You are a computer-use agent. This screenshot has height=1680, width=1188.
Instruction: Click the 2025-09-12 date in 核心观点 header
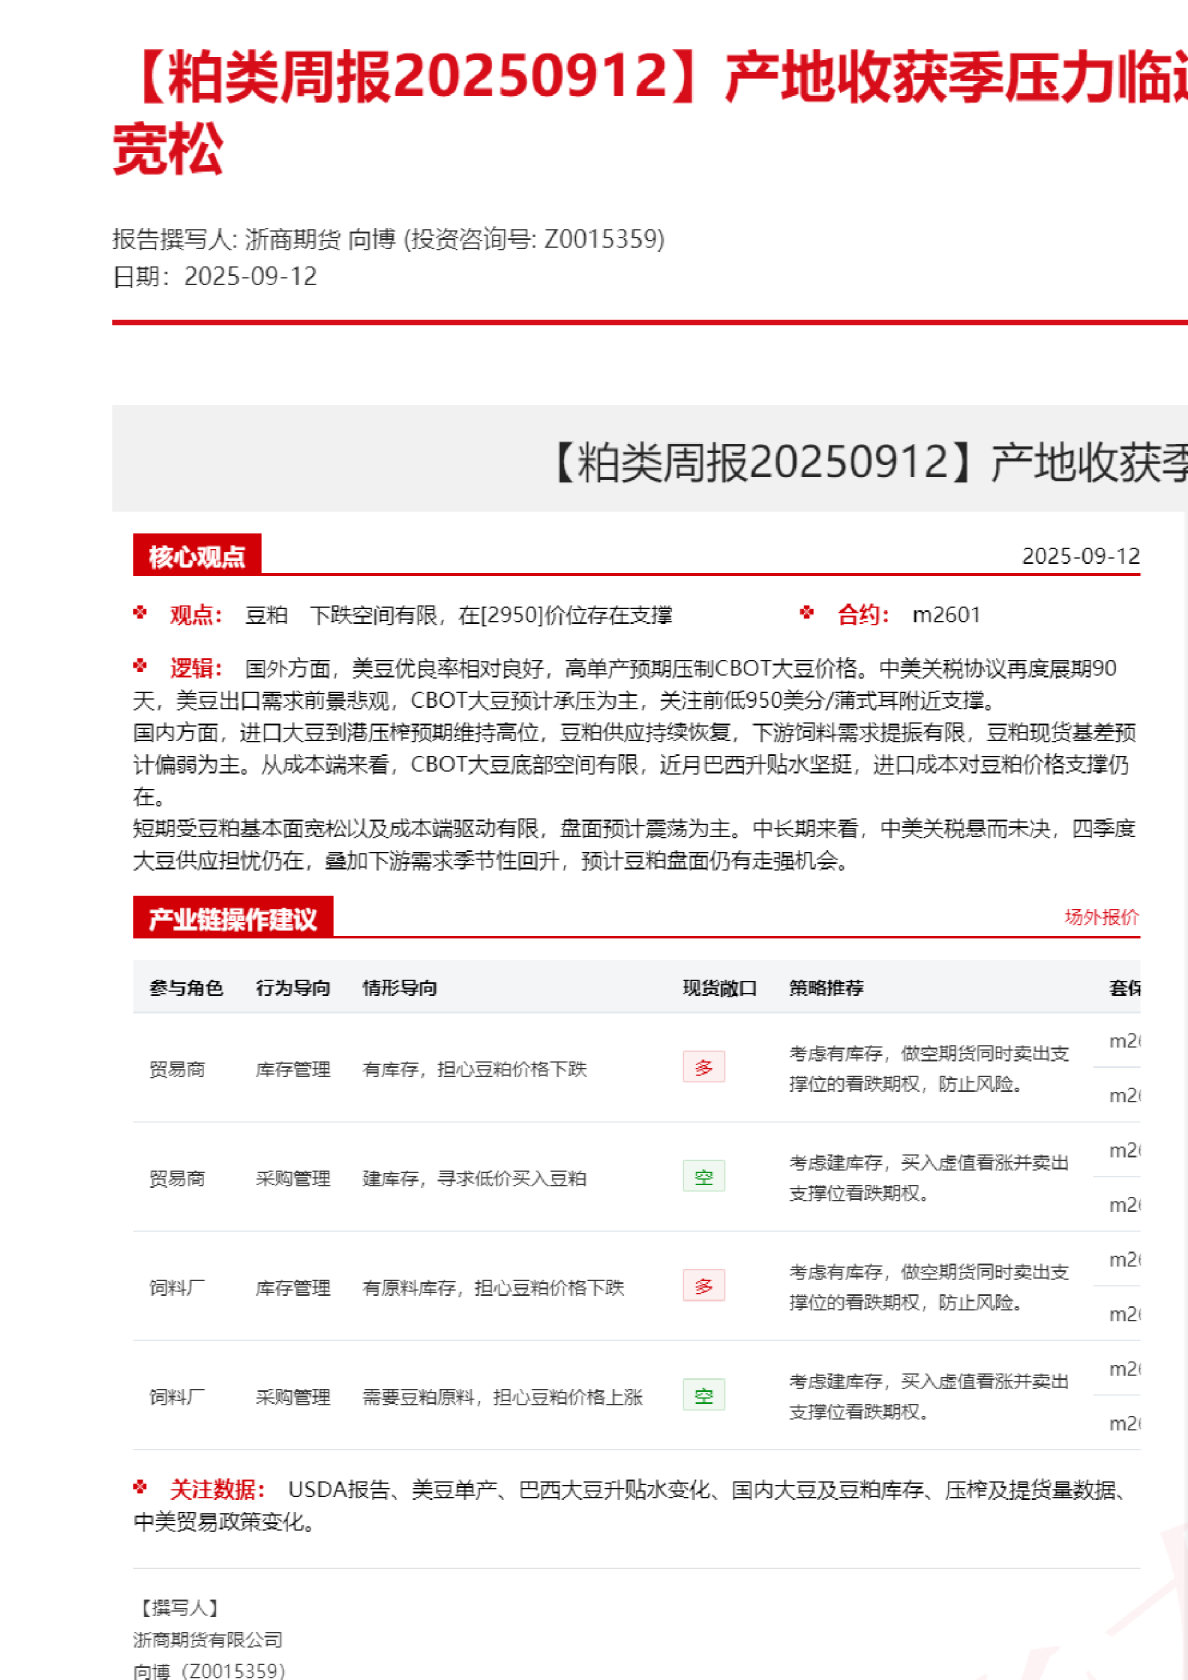pyautogui.click(x=1080, y=556)
